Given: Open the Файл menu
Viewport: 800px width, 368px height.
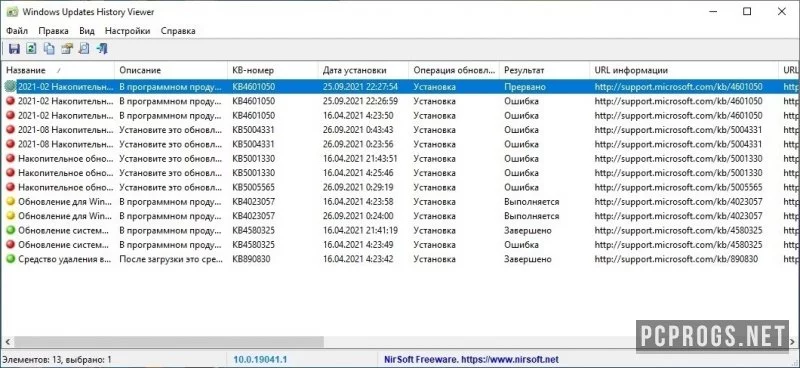Looking at the screenshot, I should click(17, 31).
